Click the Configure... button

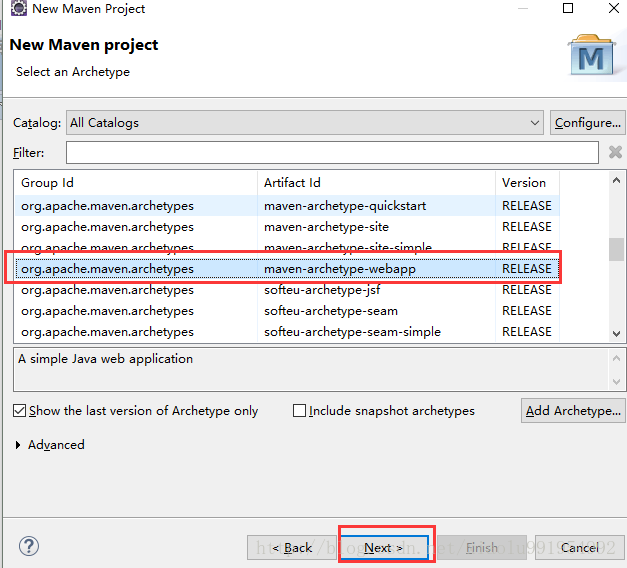click(x=587, y=123)
